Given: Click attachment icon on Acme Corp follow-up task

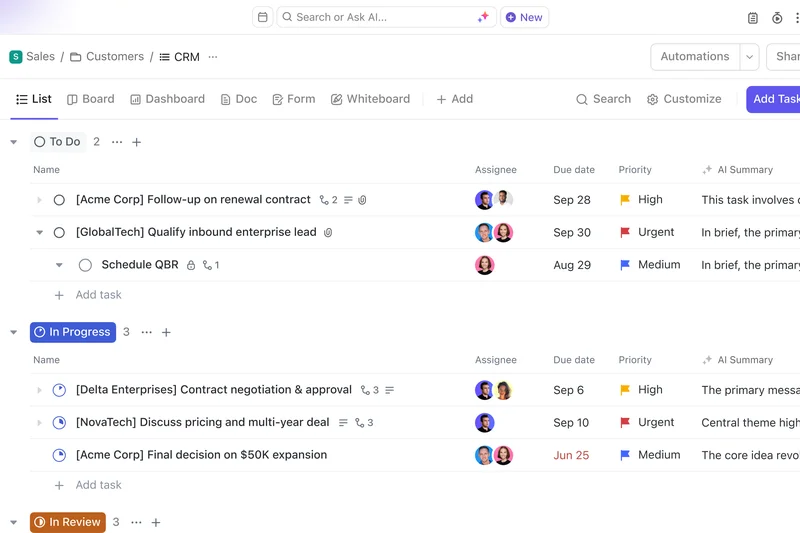Looking at the screenshot, I should (363, 200).
